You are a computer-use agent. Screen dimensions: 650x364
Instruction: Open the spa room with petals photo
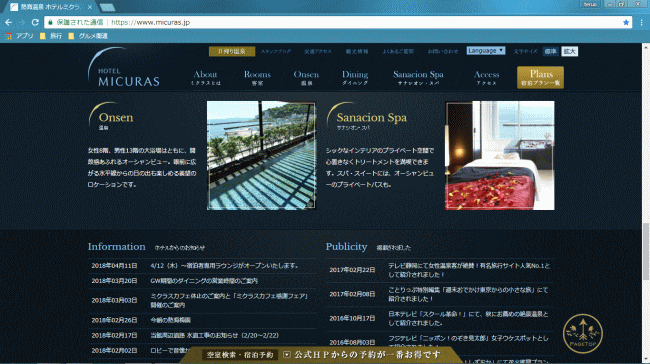(500, 155)
